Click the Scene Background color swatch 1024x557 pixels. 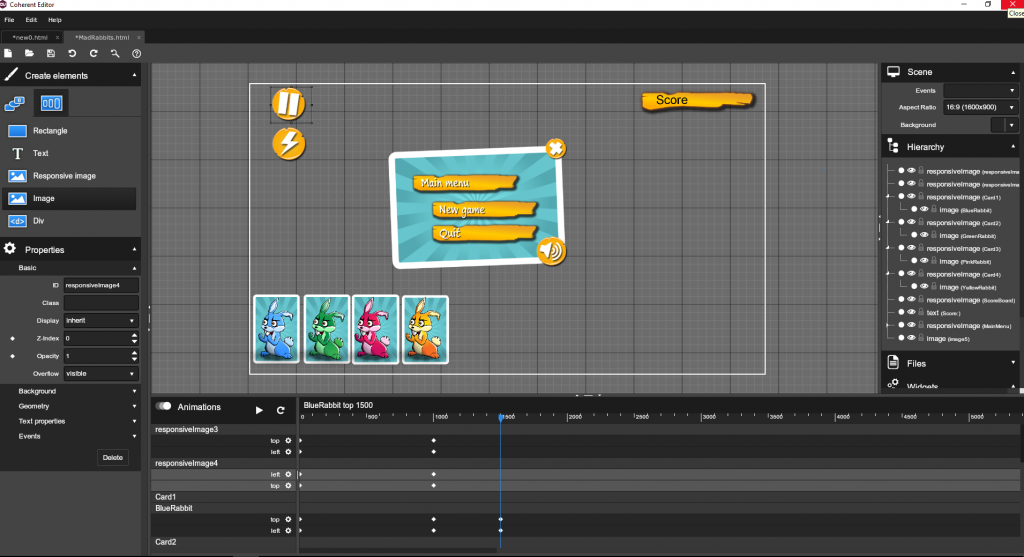pos(997,125)
